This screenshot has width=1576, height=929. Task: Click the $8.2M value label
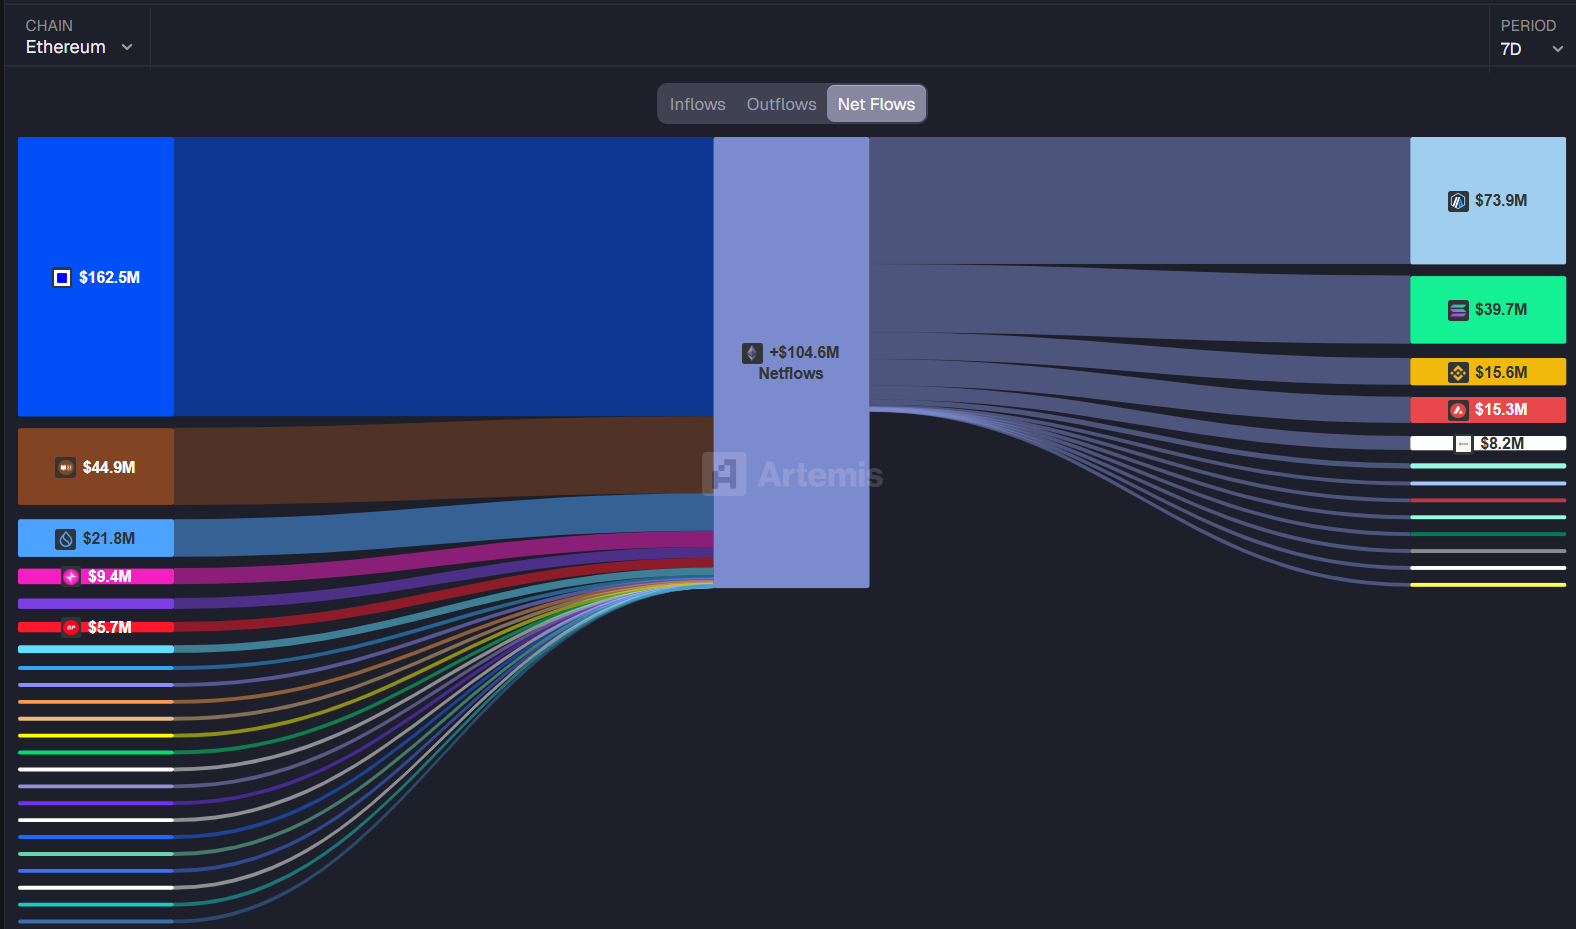tap(1502, 443)
